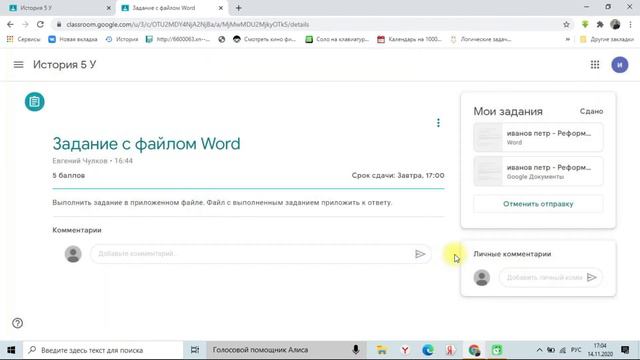The image size is (640, 360).
Task: Open the red Yandex taskbar icon
Action: point(450,350)
